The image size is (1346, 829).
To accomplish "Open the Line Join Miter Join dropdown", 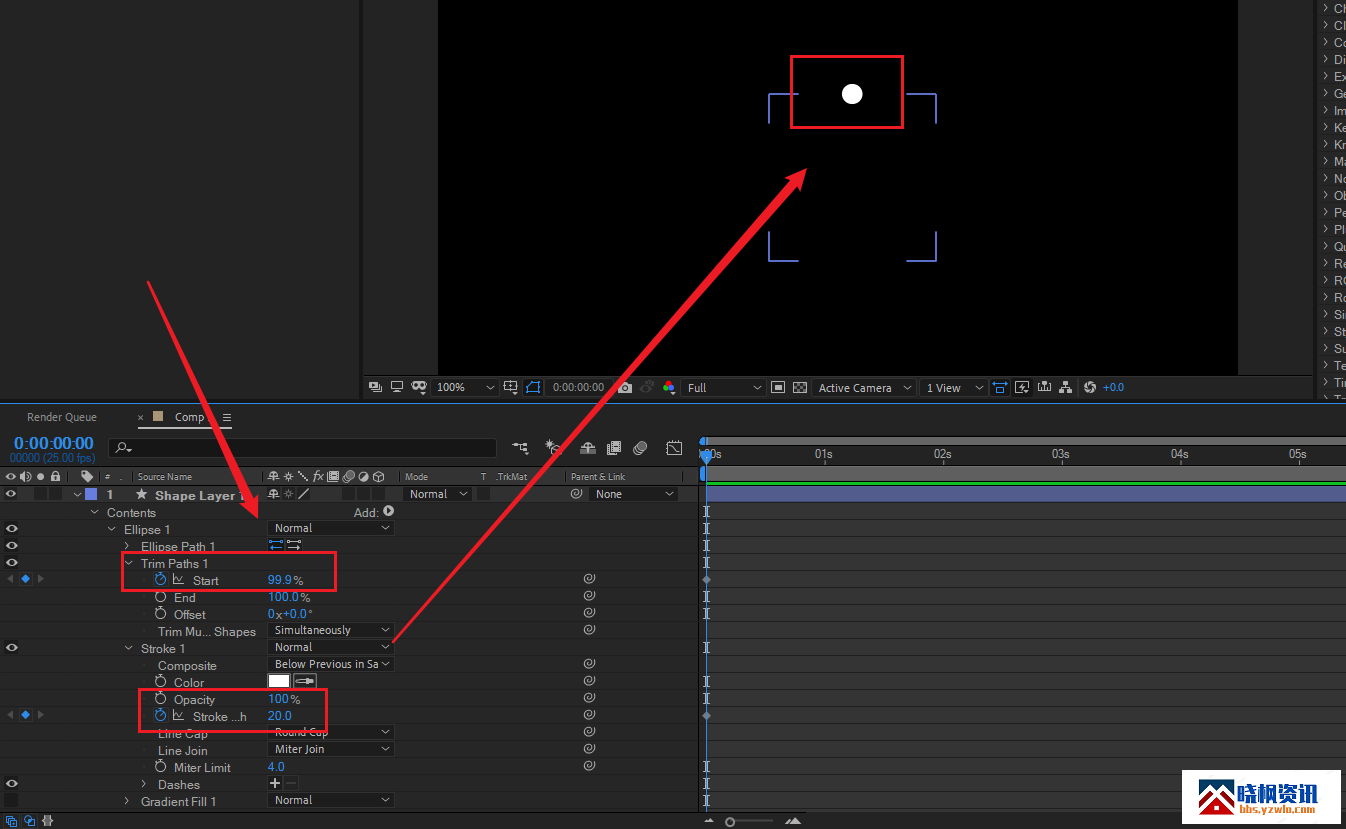I will tap(331, 749).
